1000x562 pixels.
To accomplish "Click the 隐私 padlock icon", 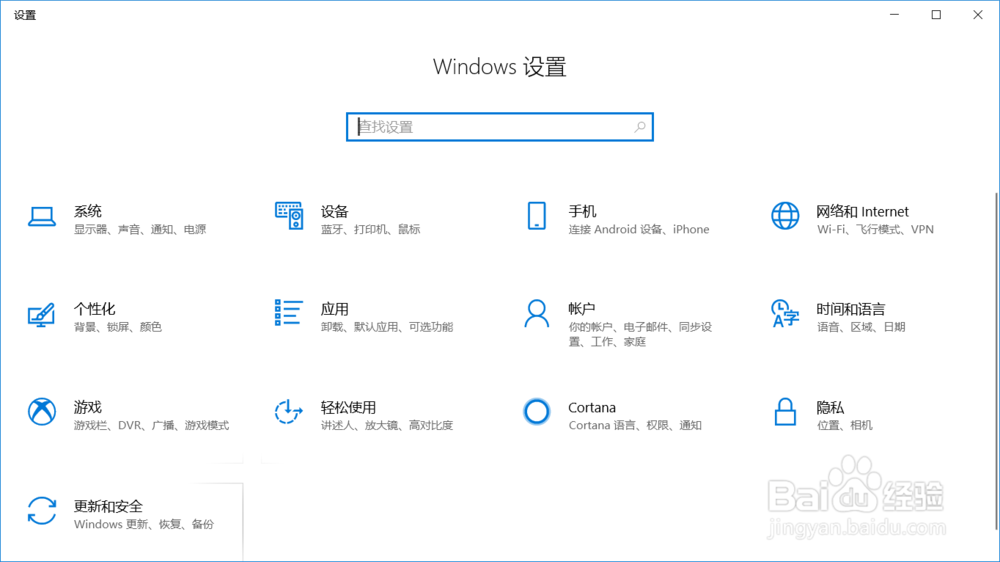I will (785, 411).
